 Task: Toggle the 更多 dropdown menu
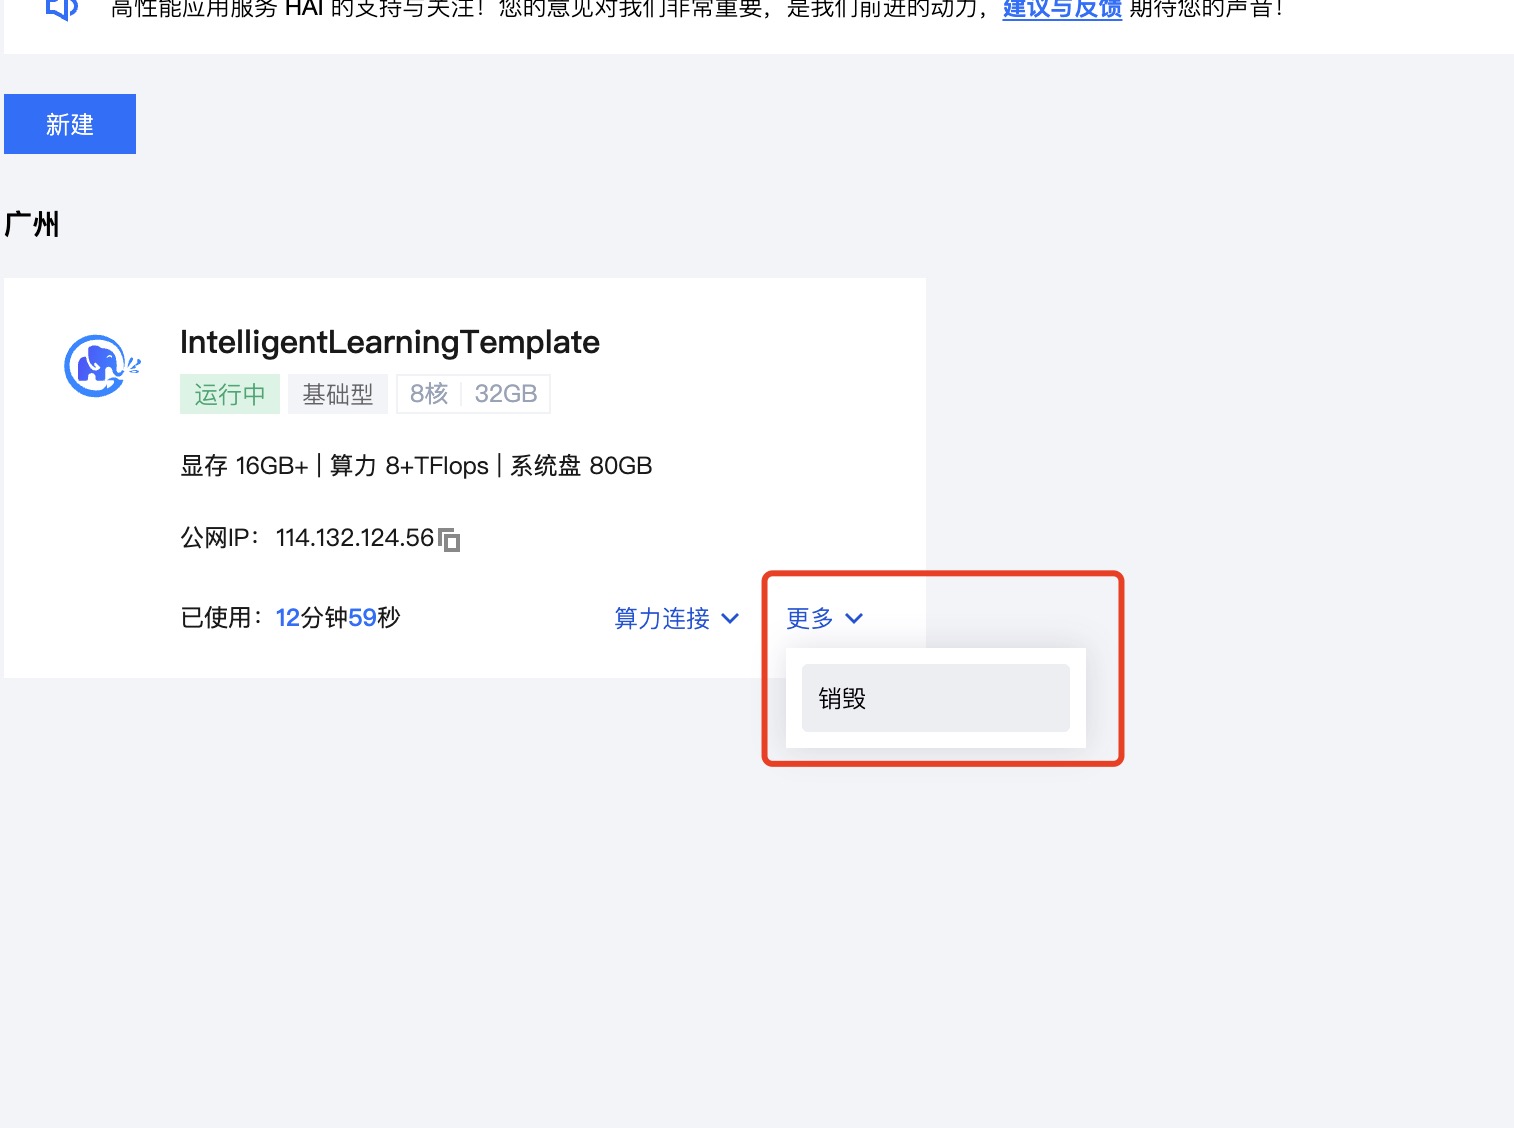point(825,618)
